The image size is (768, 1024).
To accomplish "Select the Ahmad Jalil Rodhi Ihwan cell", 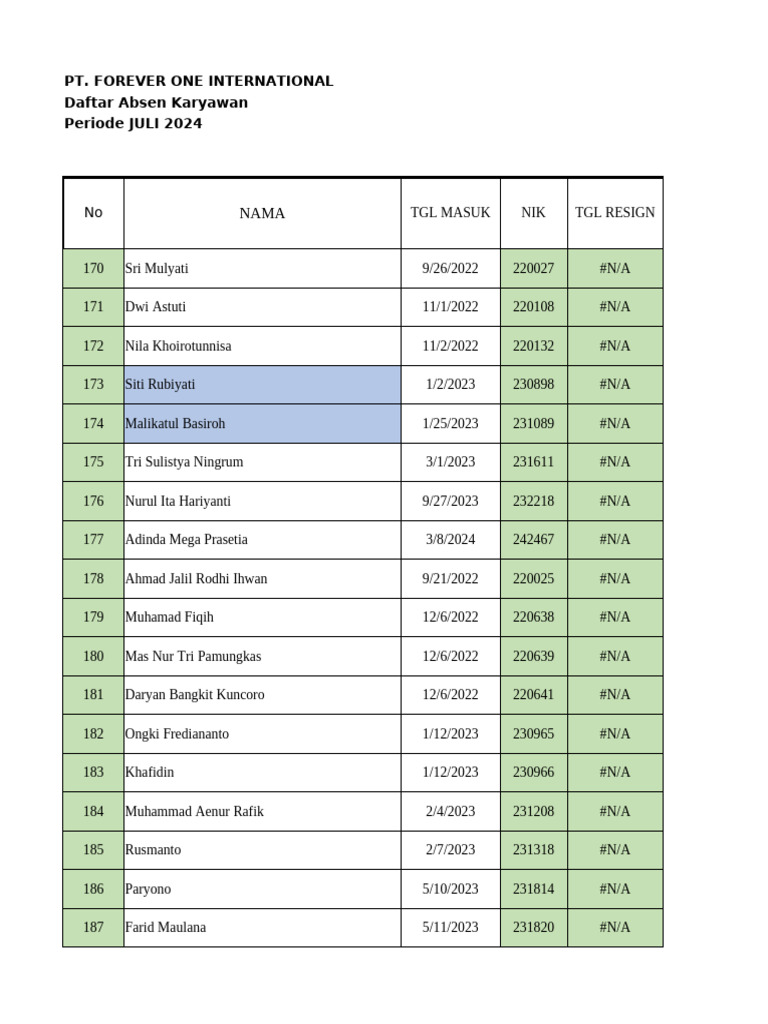I will (196, 579).
